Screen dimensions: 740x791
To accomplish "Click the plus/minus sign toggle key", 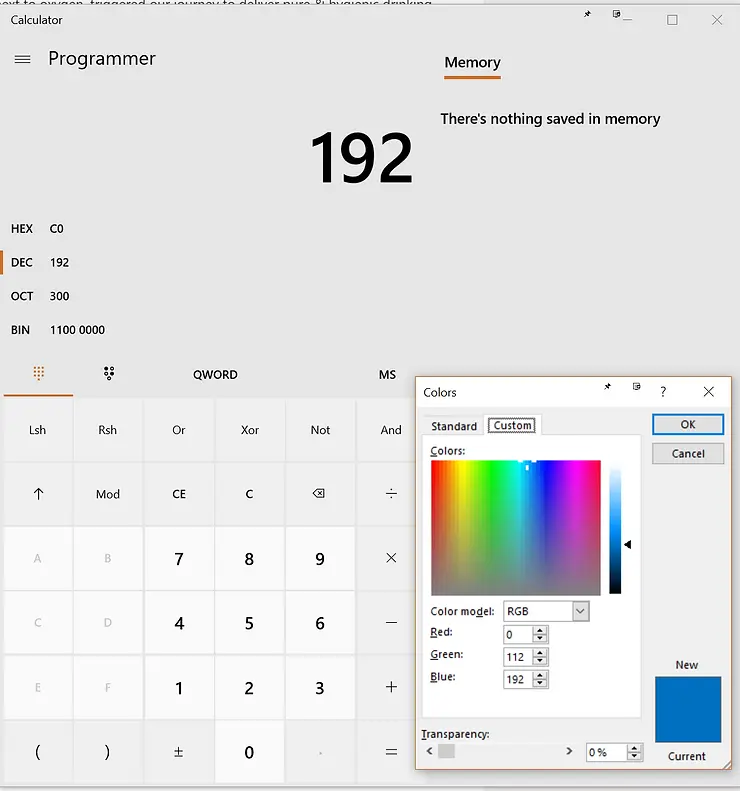I will (x=179, y=752).
